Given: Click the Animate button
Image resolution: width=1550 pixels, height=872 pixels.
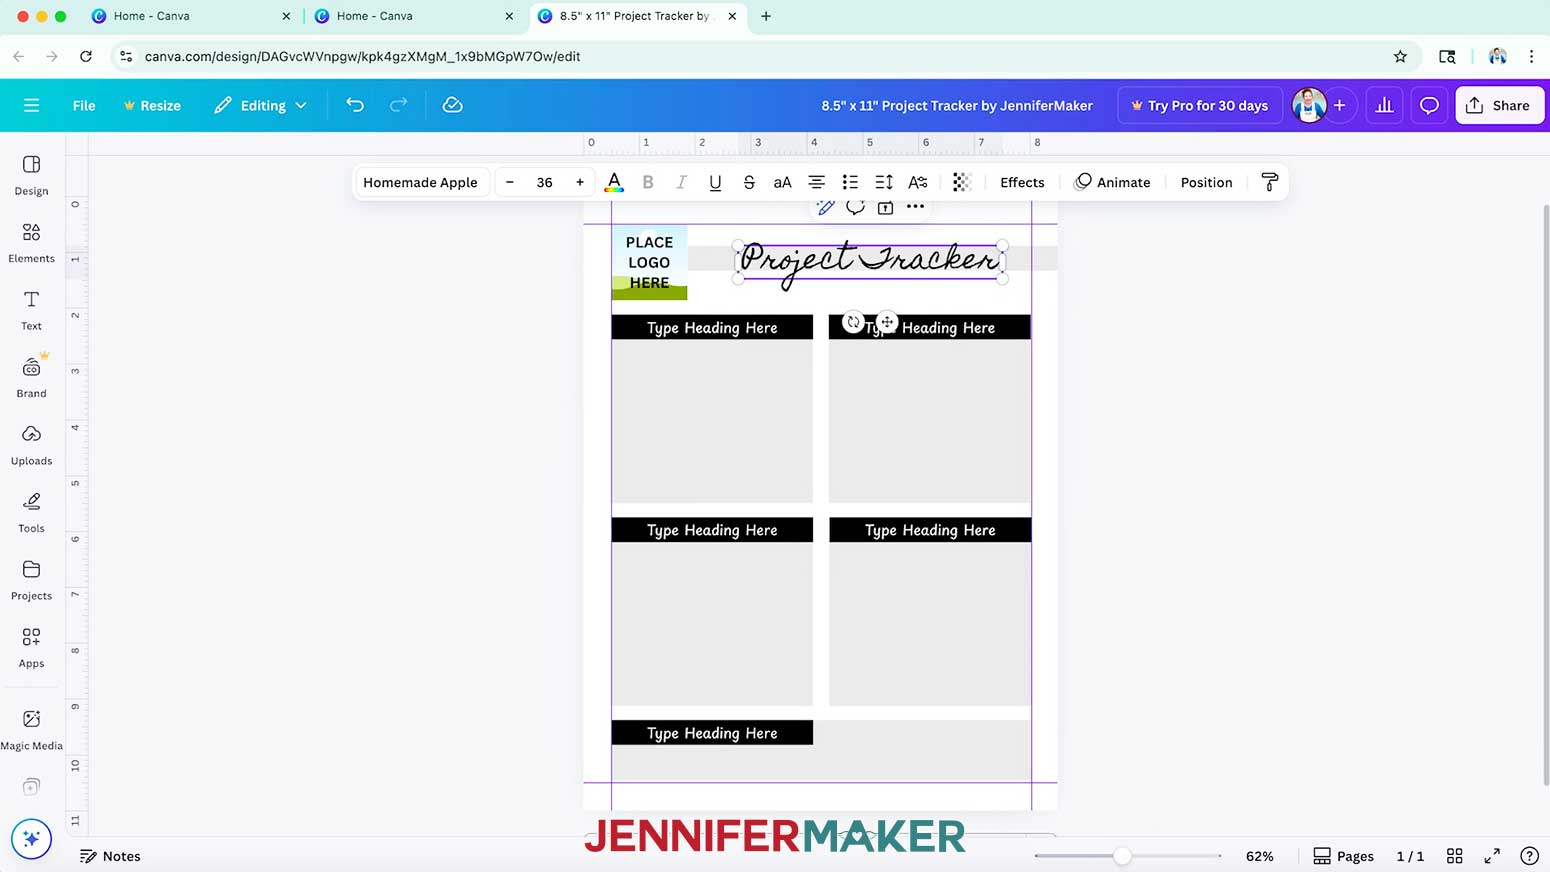Looking at the screenshot, I should tap(1112, 182).
